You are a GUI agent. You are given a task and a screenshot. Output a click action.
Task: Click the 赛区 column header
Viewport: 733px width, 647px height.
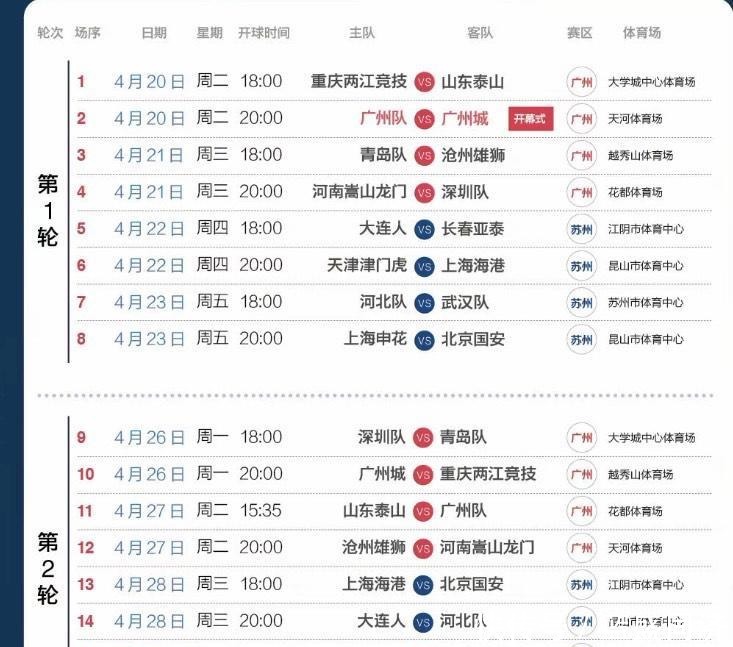click(580, 33)
